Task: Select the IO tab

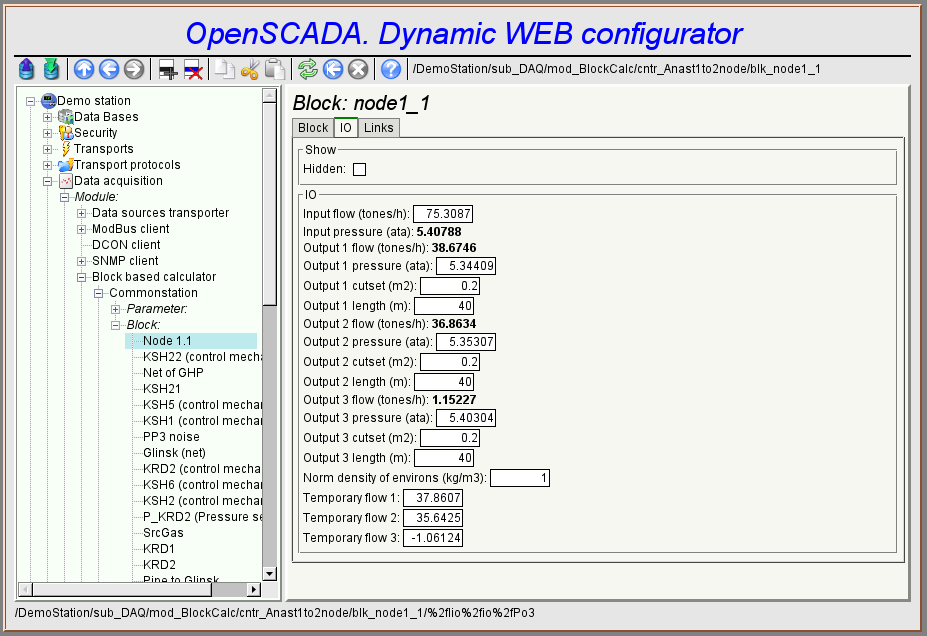Action: point(346,128)
